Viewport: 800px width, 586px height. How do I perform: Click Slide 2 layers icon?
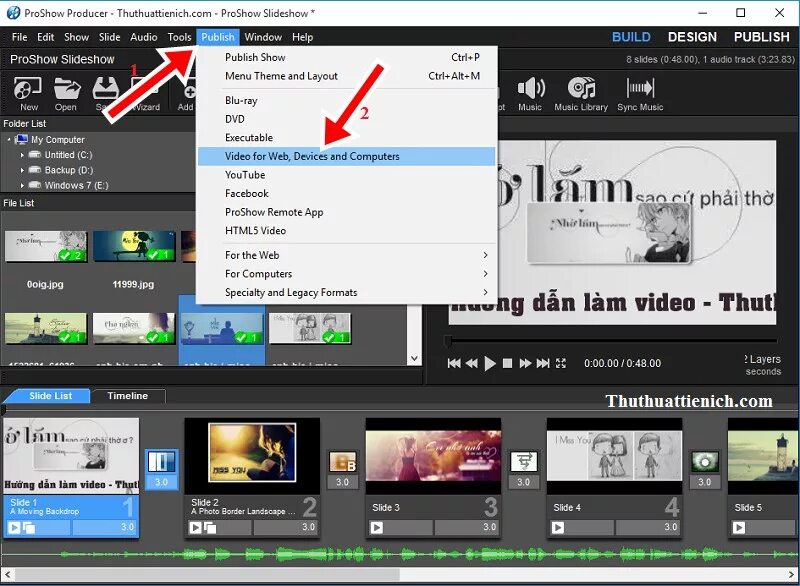pyautogui.click(x=210, y=527)
